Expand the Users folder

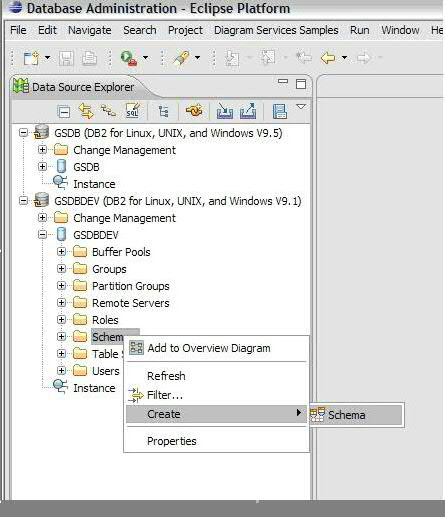(61, 370)
